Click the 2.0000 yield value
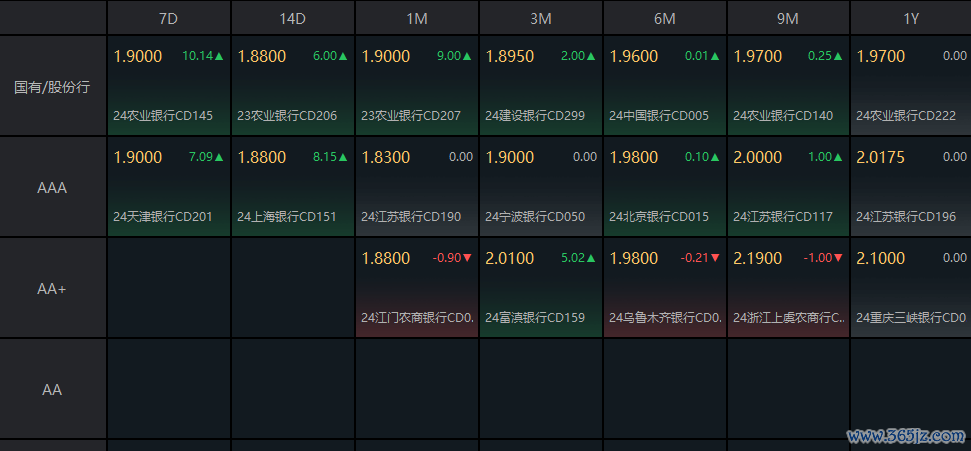The height and width of the screenshot is (451, 971). point(757,157)
